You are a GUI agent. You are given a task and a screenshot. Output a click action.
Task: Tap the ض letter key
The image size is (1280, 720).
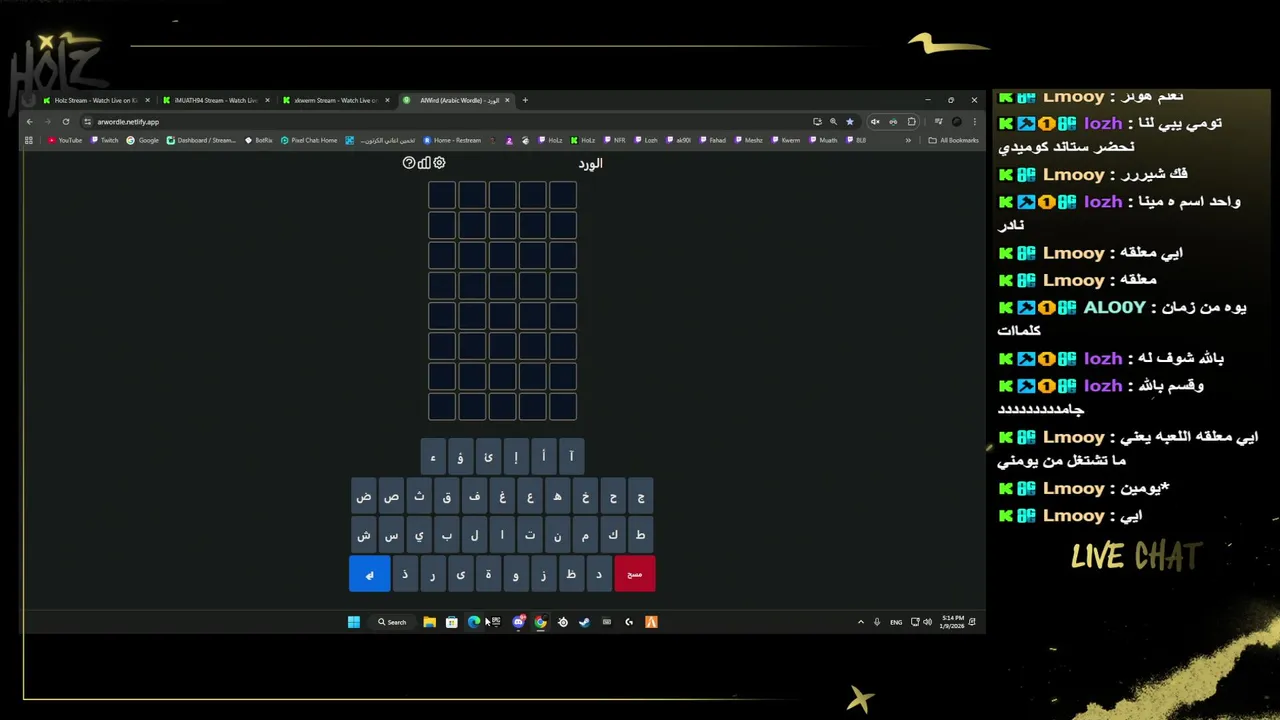coord(364,496)
